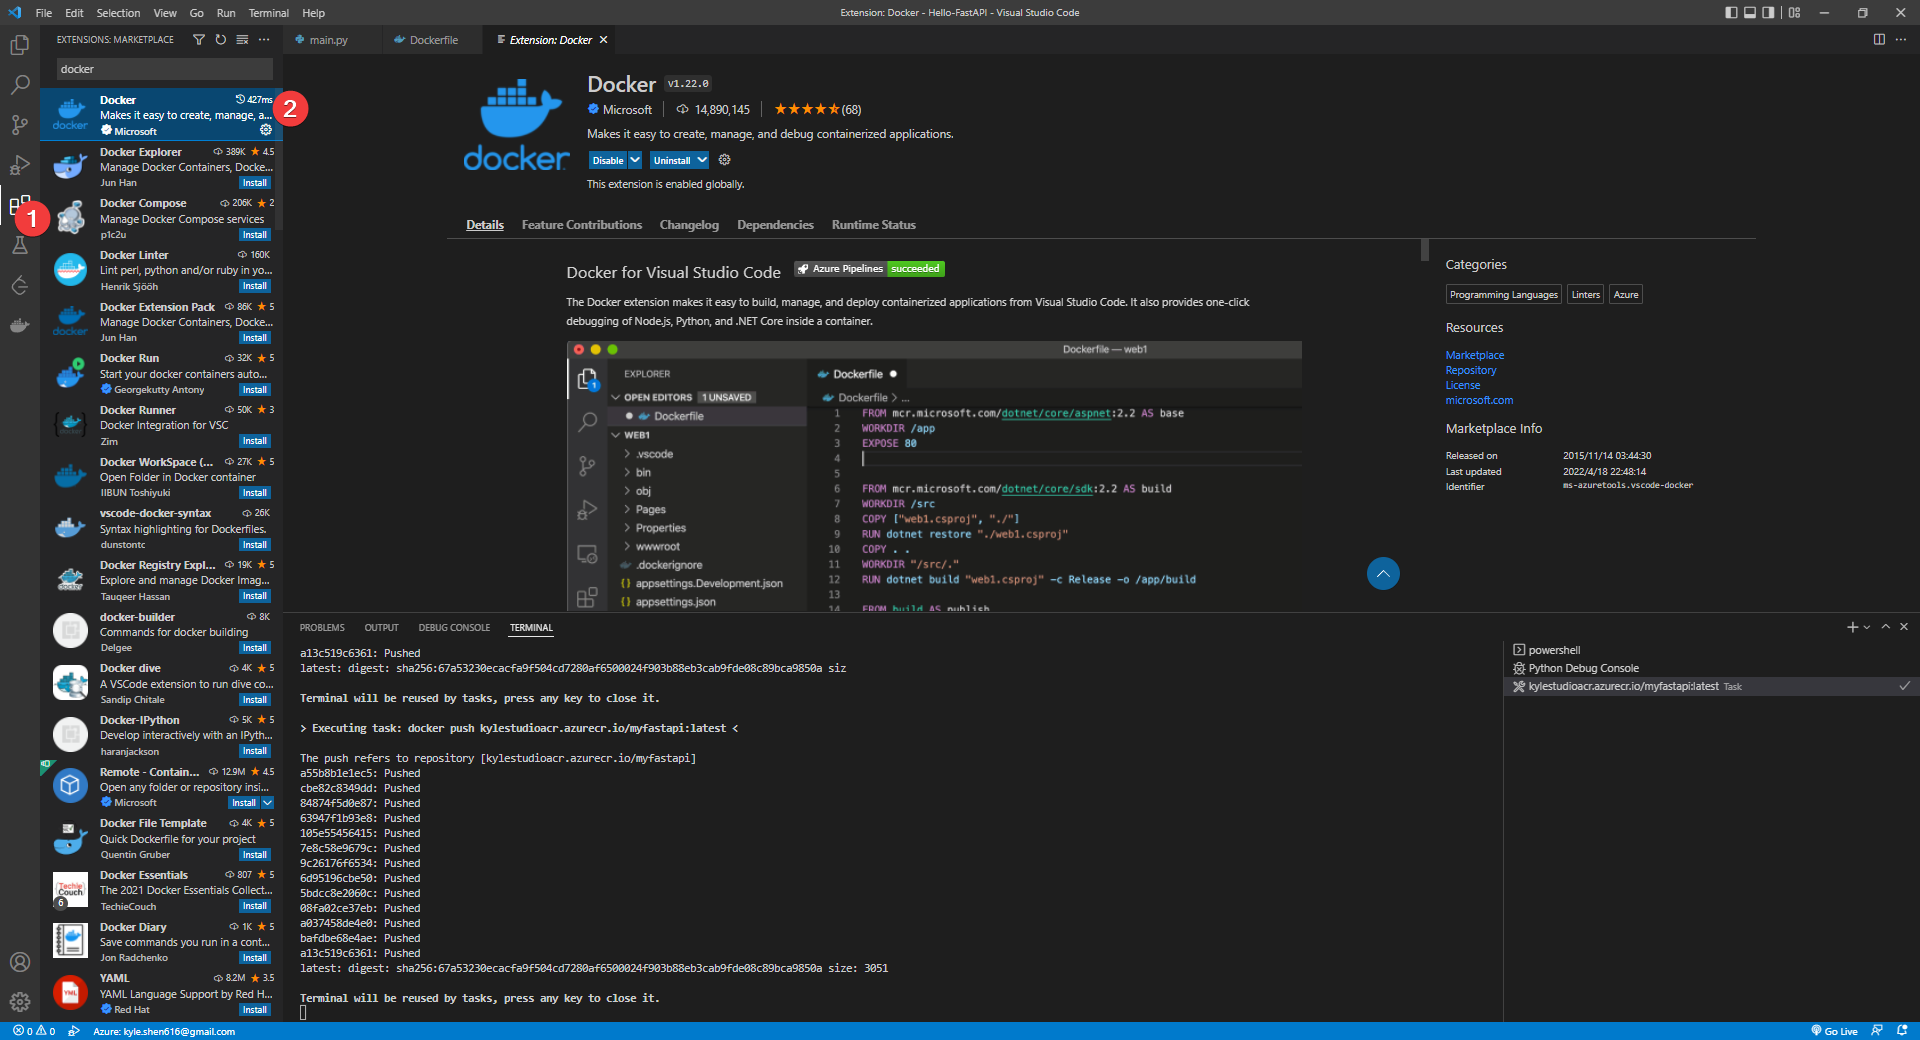Click the filter extensions funnel icon

[199, 40]
